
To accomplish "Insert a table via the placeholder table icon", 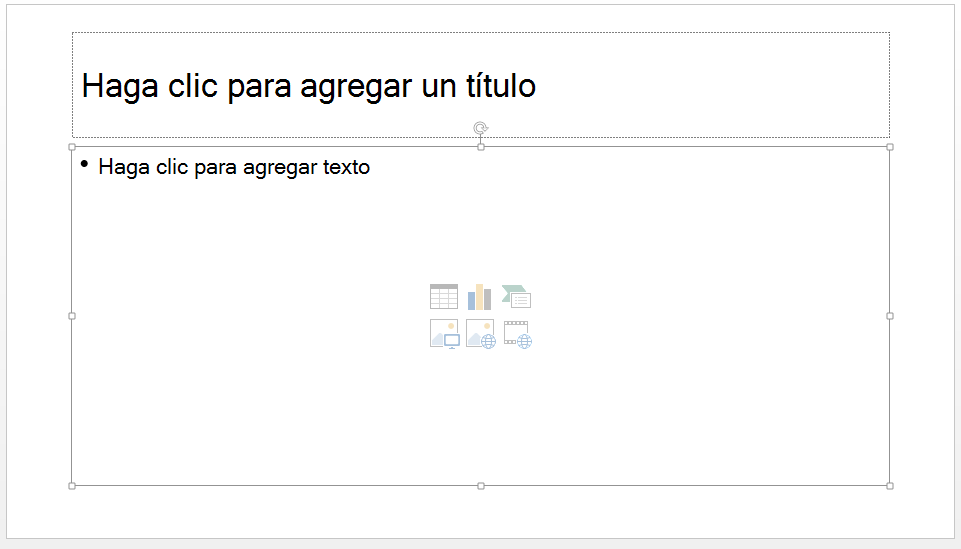I will [444, 297].
